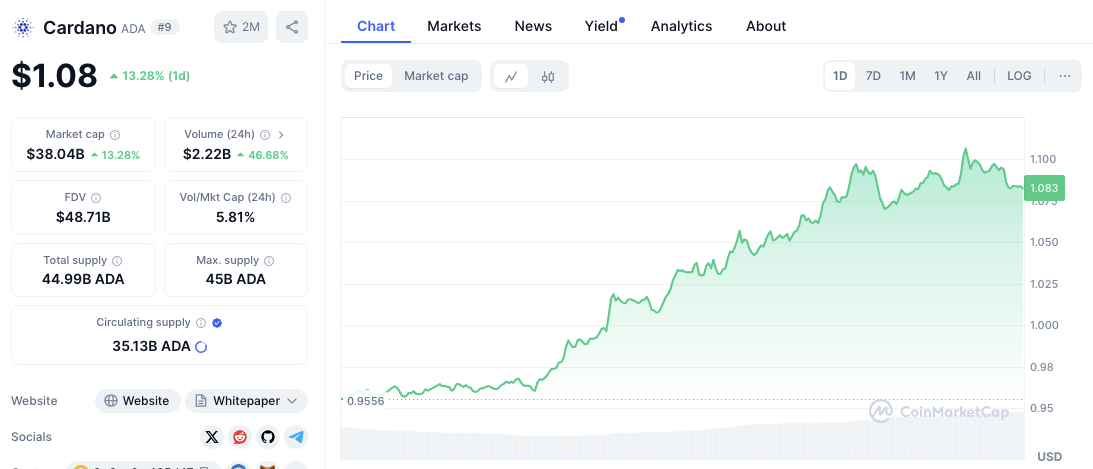Open Cardano's X (Twitter) social link

[x=211, y=437]
